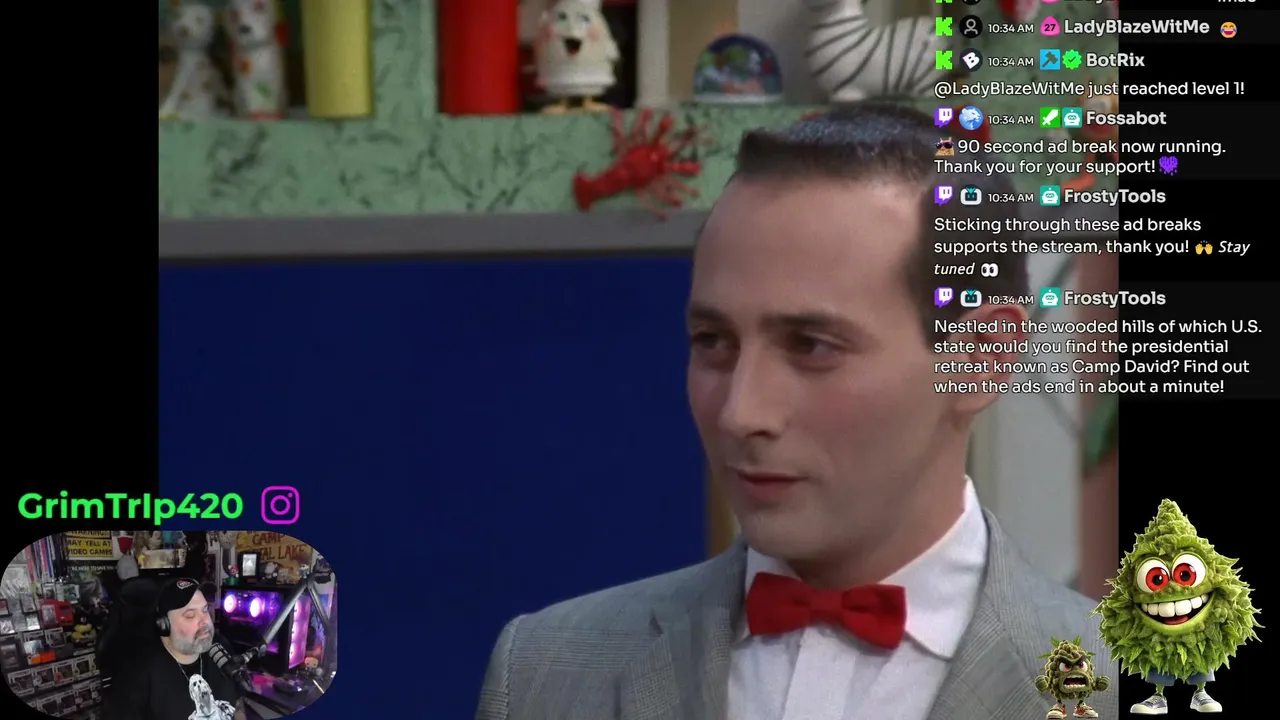Click the bot badge above 'Sticking through these ad breaks'
The image size is (1280, 720).
click(x=1049, y=196)
